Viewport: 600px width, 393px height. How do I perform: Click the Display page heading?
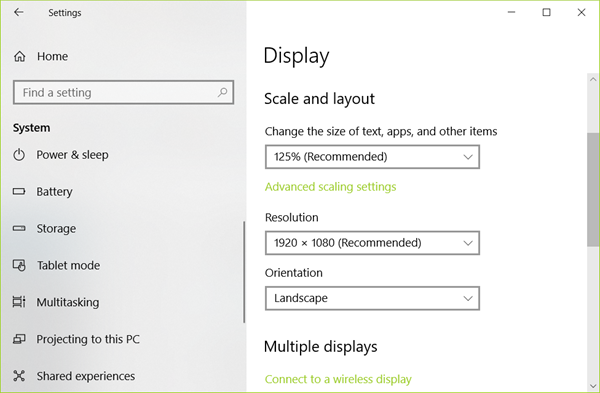coord(296,56)
